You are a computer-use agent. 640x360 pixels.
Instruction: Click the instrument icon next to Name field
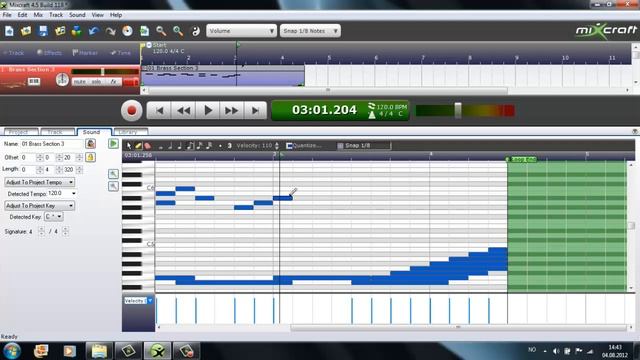[x=91, y=144]
